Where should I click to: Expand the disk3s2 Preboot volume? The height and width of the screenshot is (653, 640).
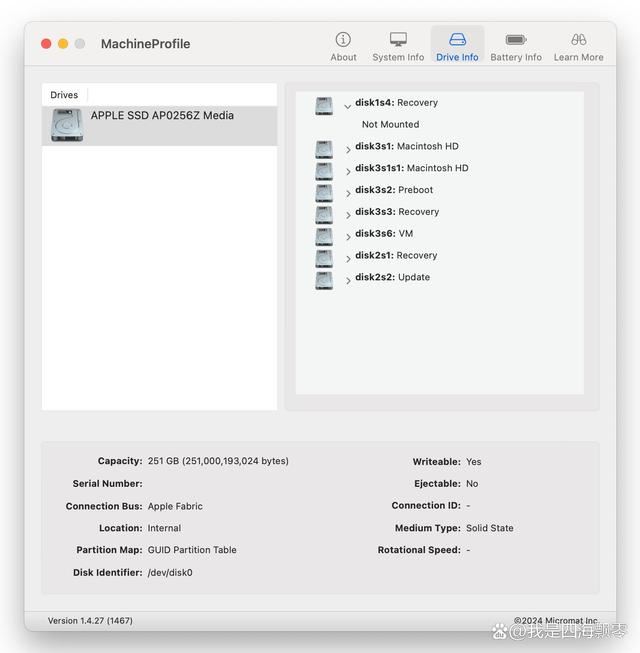click(x=348, y=193)
